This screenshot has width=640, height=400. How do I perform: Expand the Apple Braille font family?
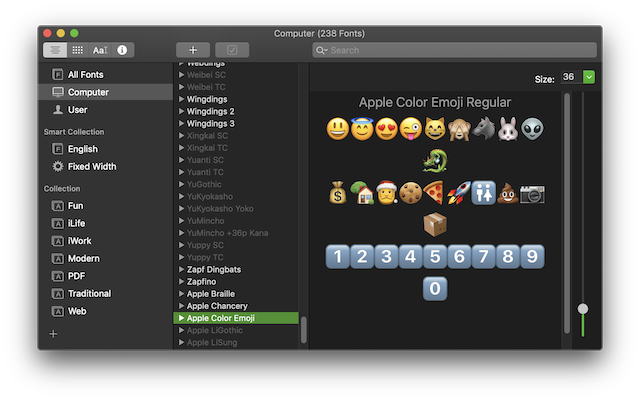point(182,294)
